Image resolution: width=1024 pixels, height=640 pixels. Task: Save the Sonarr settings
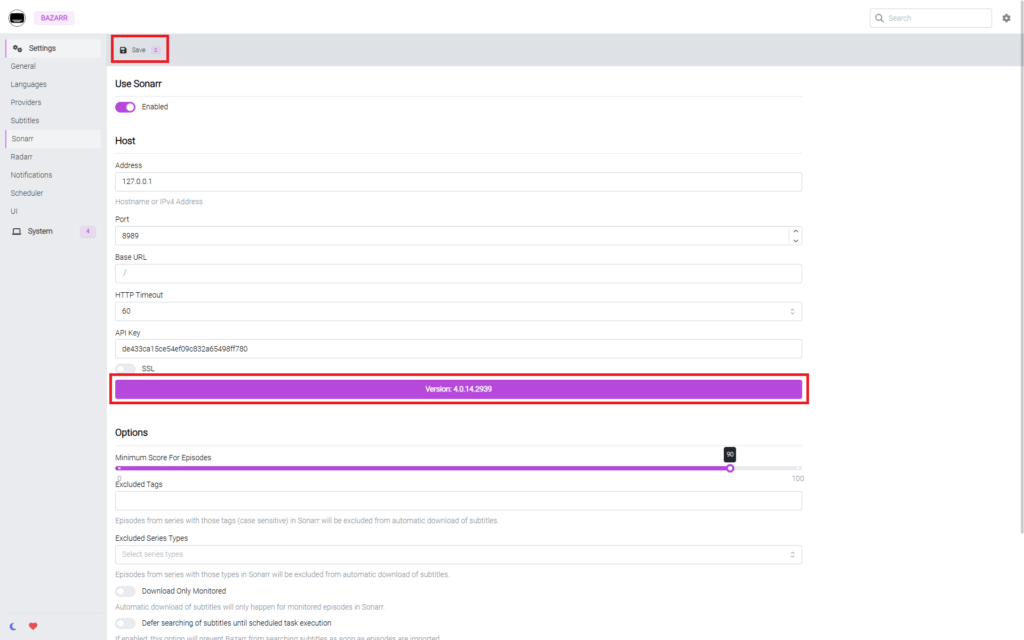tap(139, 50)
